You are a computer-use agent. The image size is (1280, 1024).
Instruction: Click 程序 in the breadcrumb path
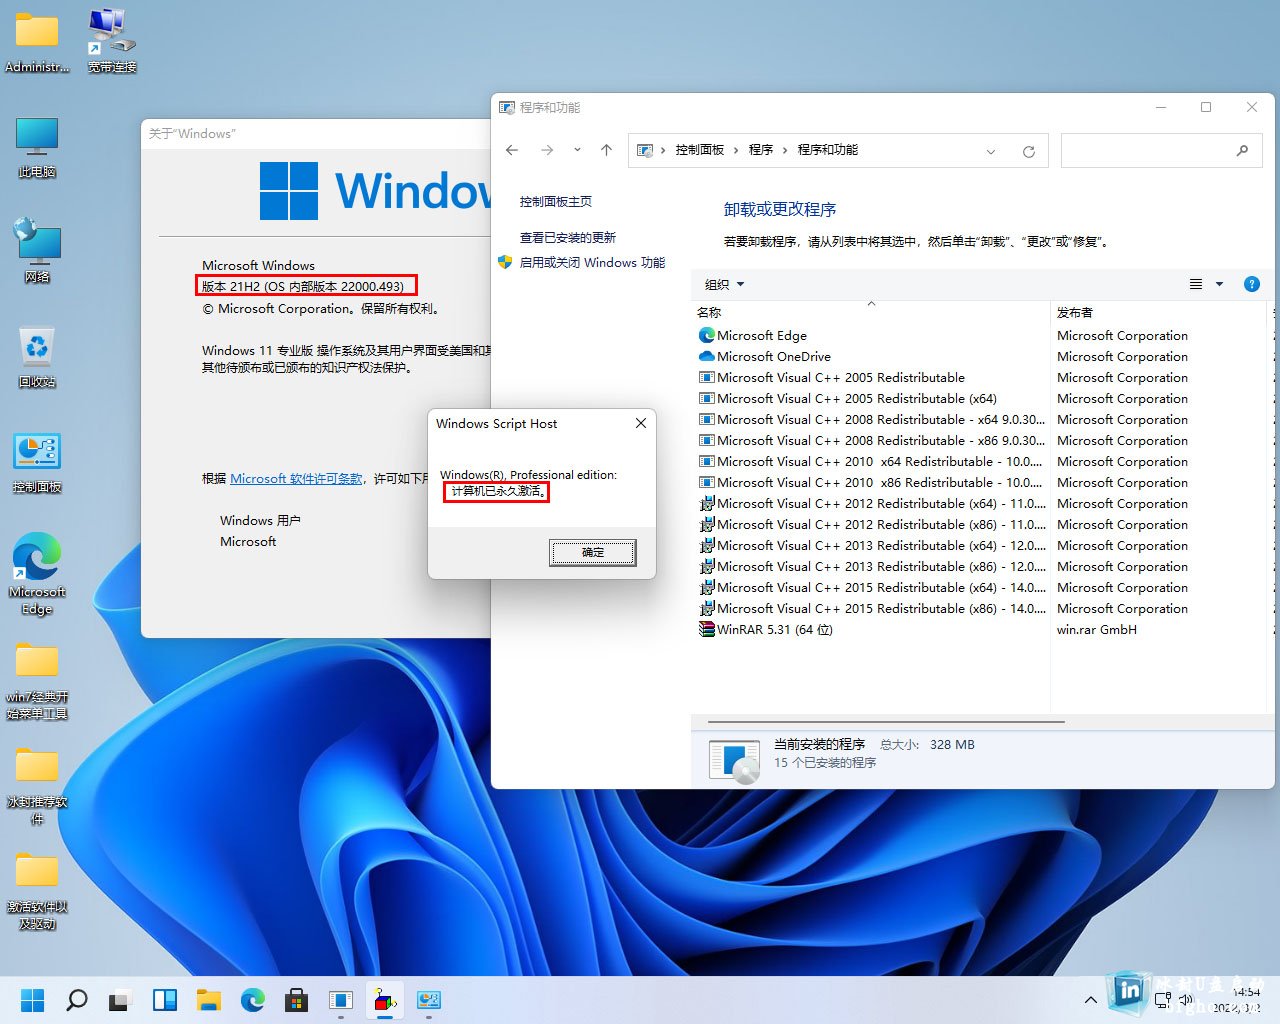[761, 150]
